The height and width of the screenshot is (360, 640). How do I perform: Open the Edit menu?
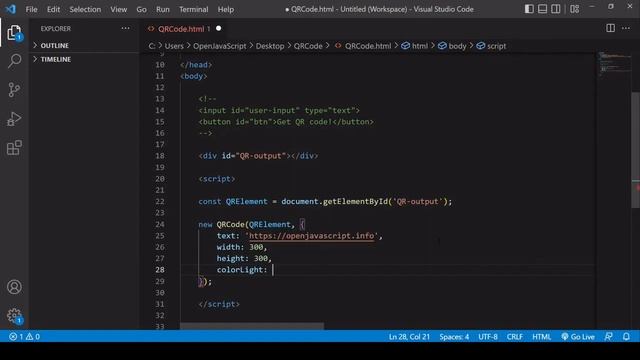pos(53,9)
